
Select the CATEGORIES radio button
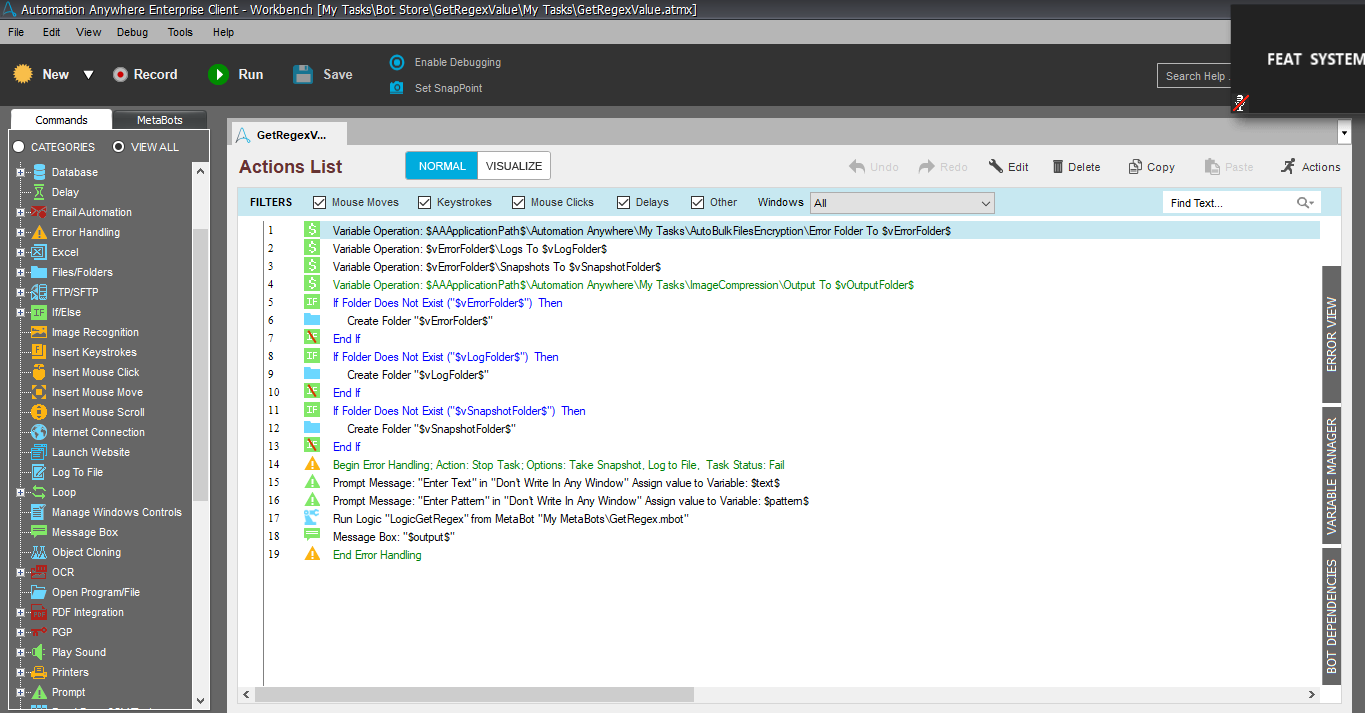click(19, 147)
